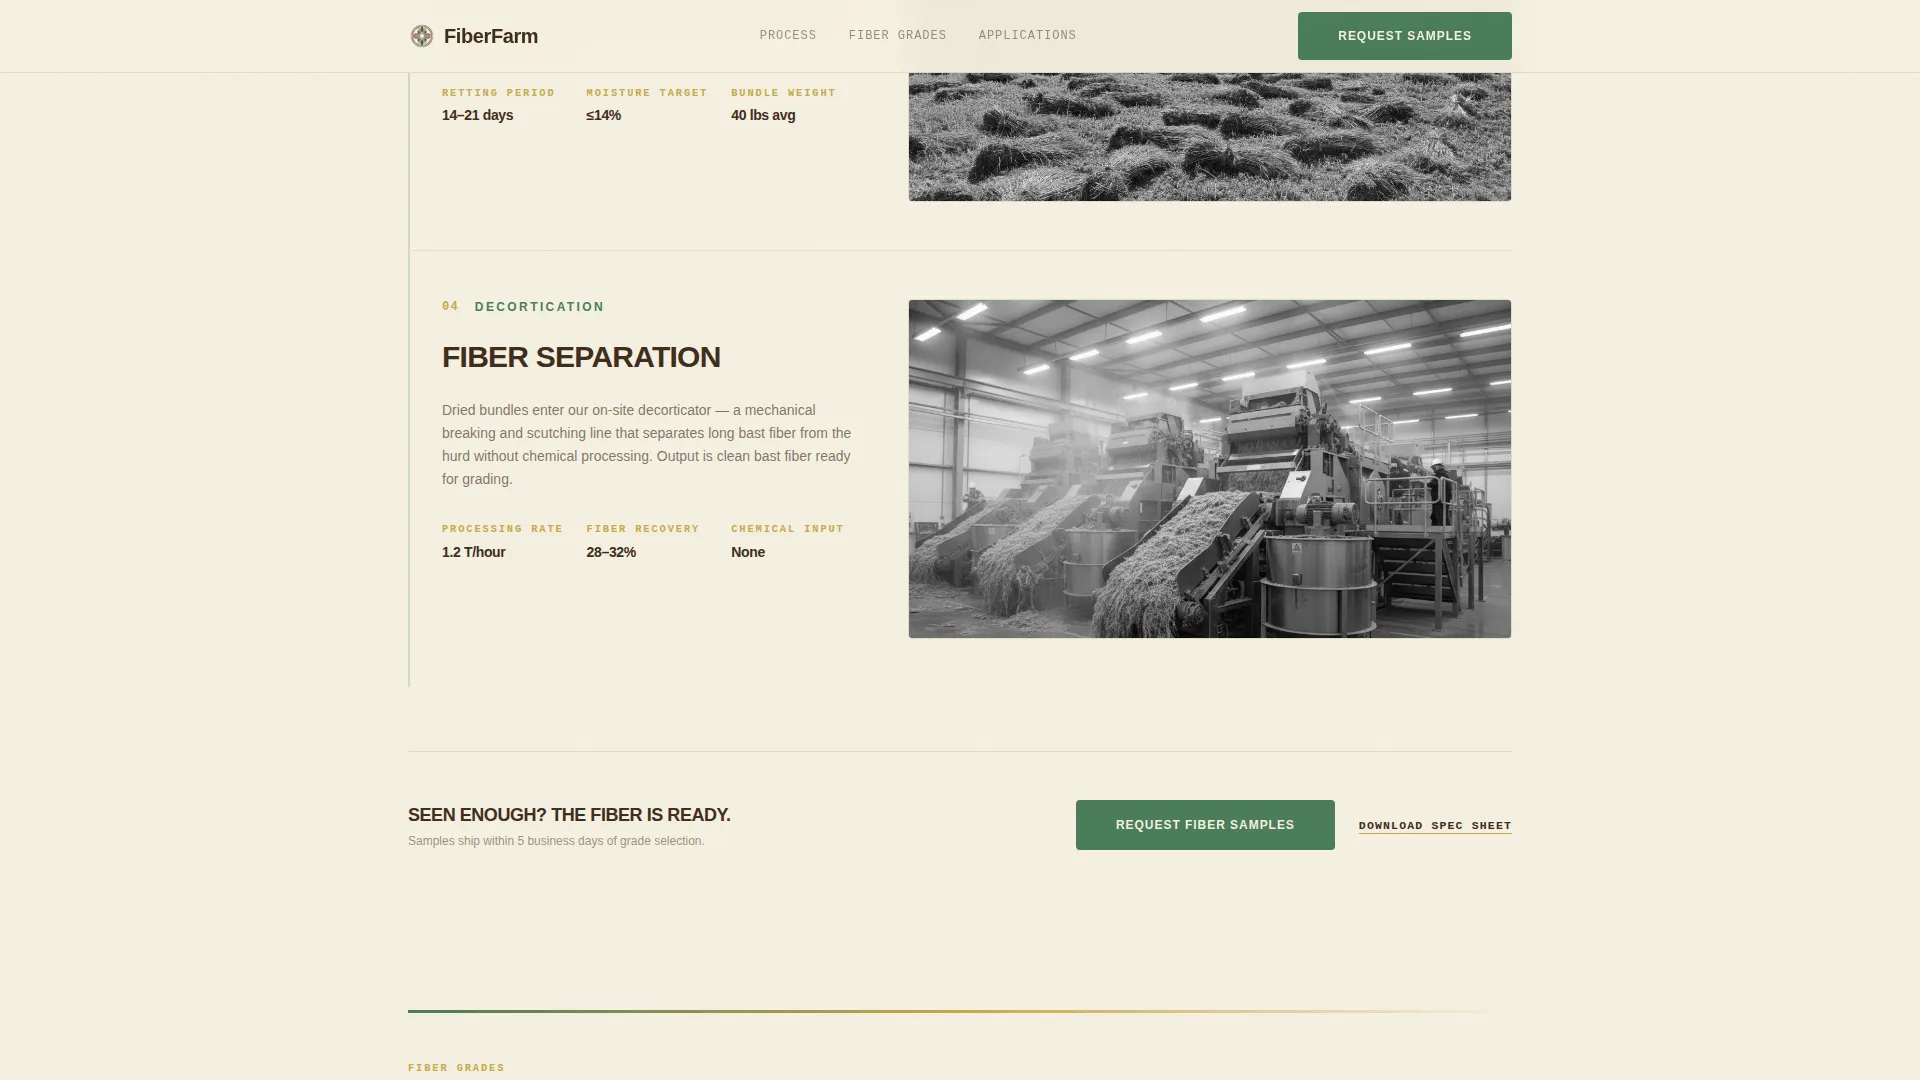
Task: Click the Retting Period label
Action: pyautogui.click(x=498, y=93)
